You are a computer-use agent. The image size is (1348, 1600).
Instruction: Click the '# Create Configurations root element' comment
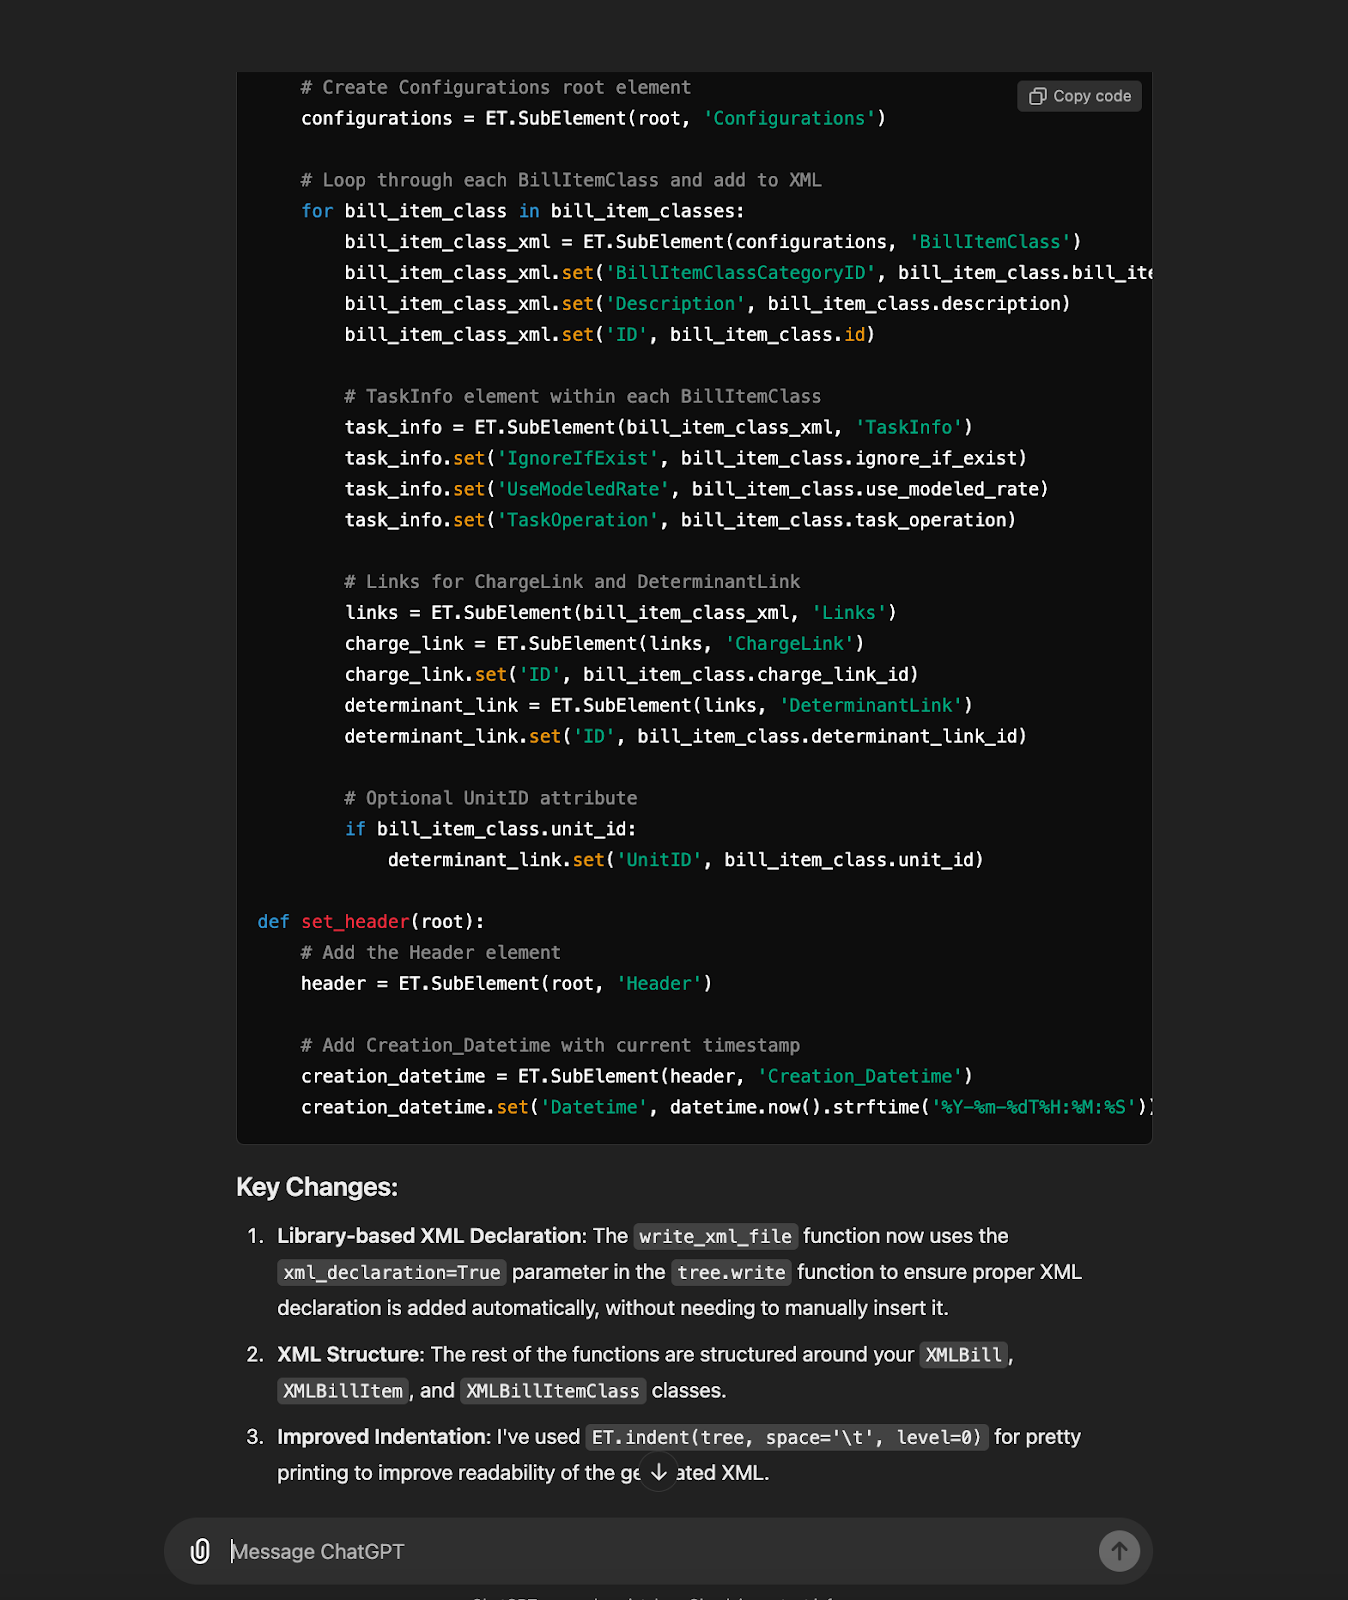pyautogui.click(x=496, y=87)
